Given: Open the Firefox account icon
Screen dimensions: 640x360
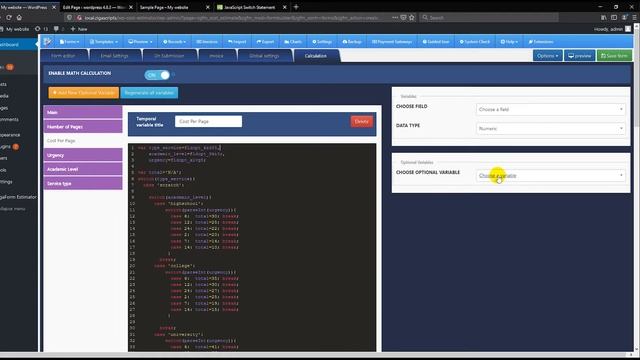Looking at the screenshot, I should 624,18.
